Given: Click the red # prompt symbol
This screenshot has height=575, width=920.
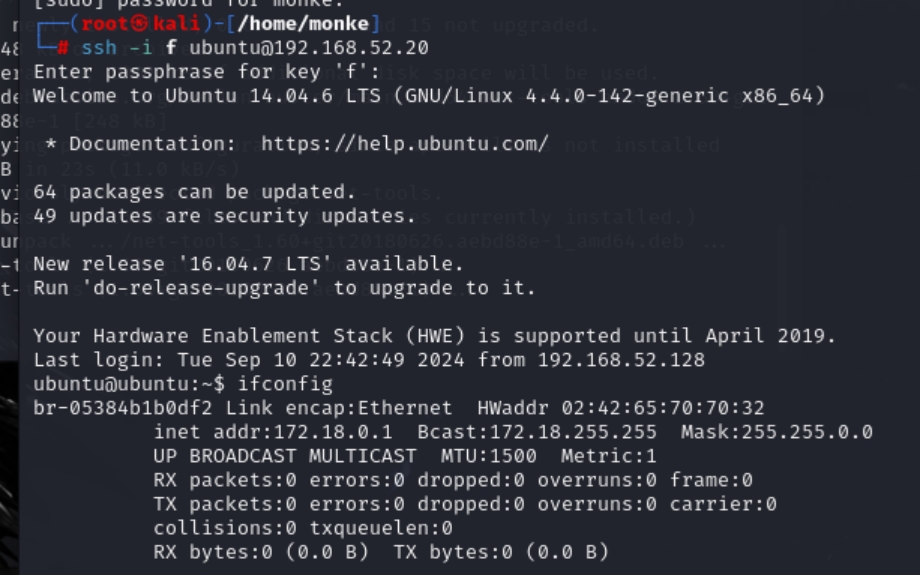Looking at the screenshot, I should click(x=63, y=48).
